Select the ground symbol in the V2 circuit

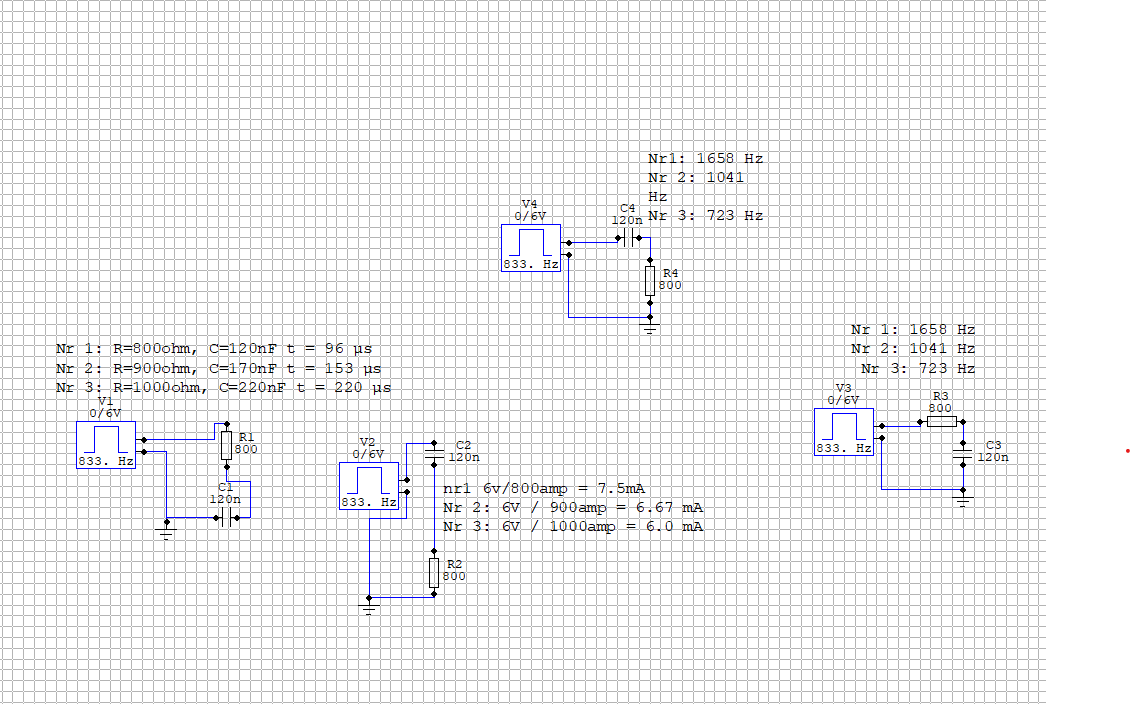(x=369, y=608)
